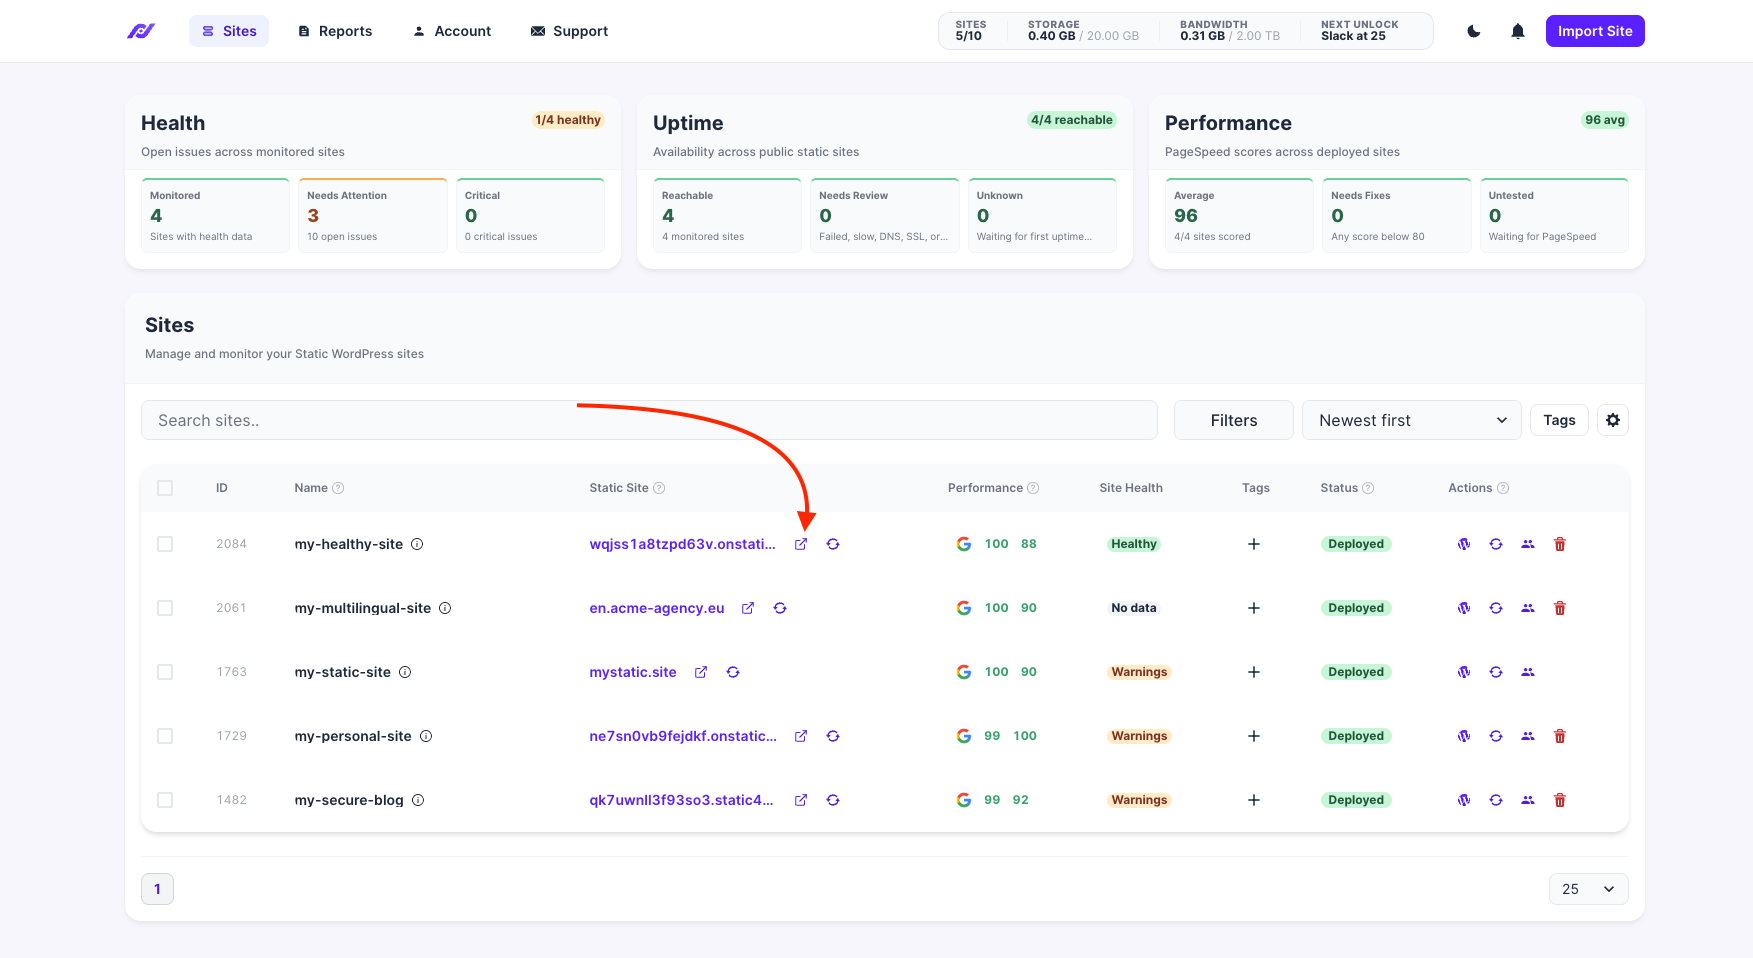This screenshot has width=1753, height=958.
Task: Tick checkbox for site 1482
Action: [165, 800]
